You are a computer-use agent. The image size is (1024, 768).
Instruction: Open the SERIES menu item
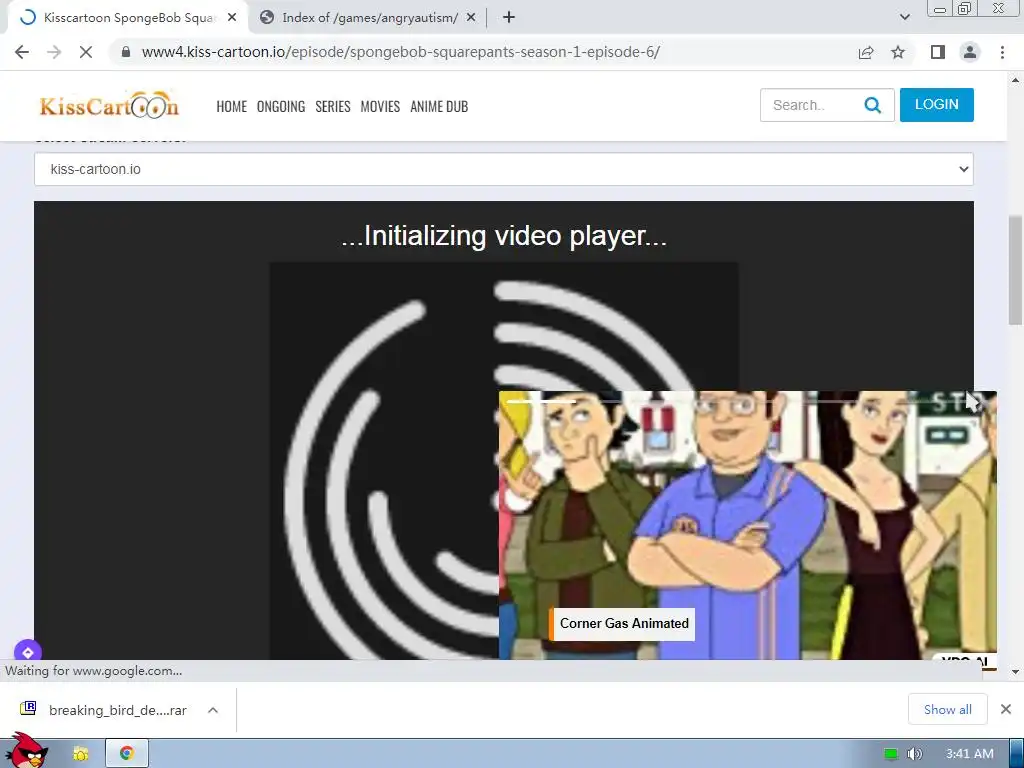pos(333,106)
